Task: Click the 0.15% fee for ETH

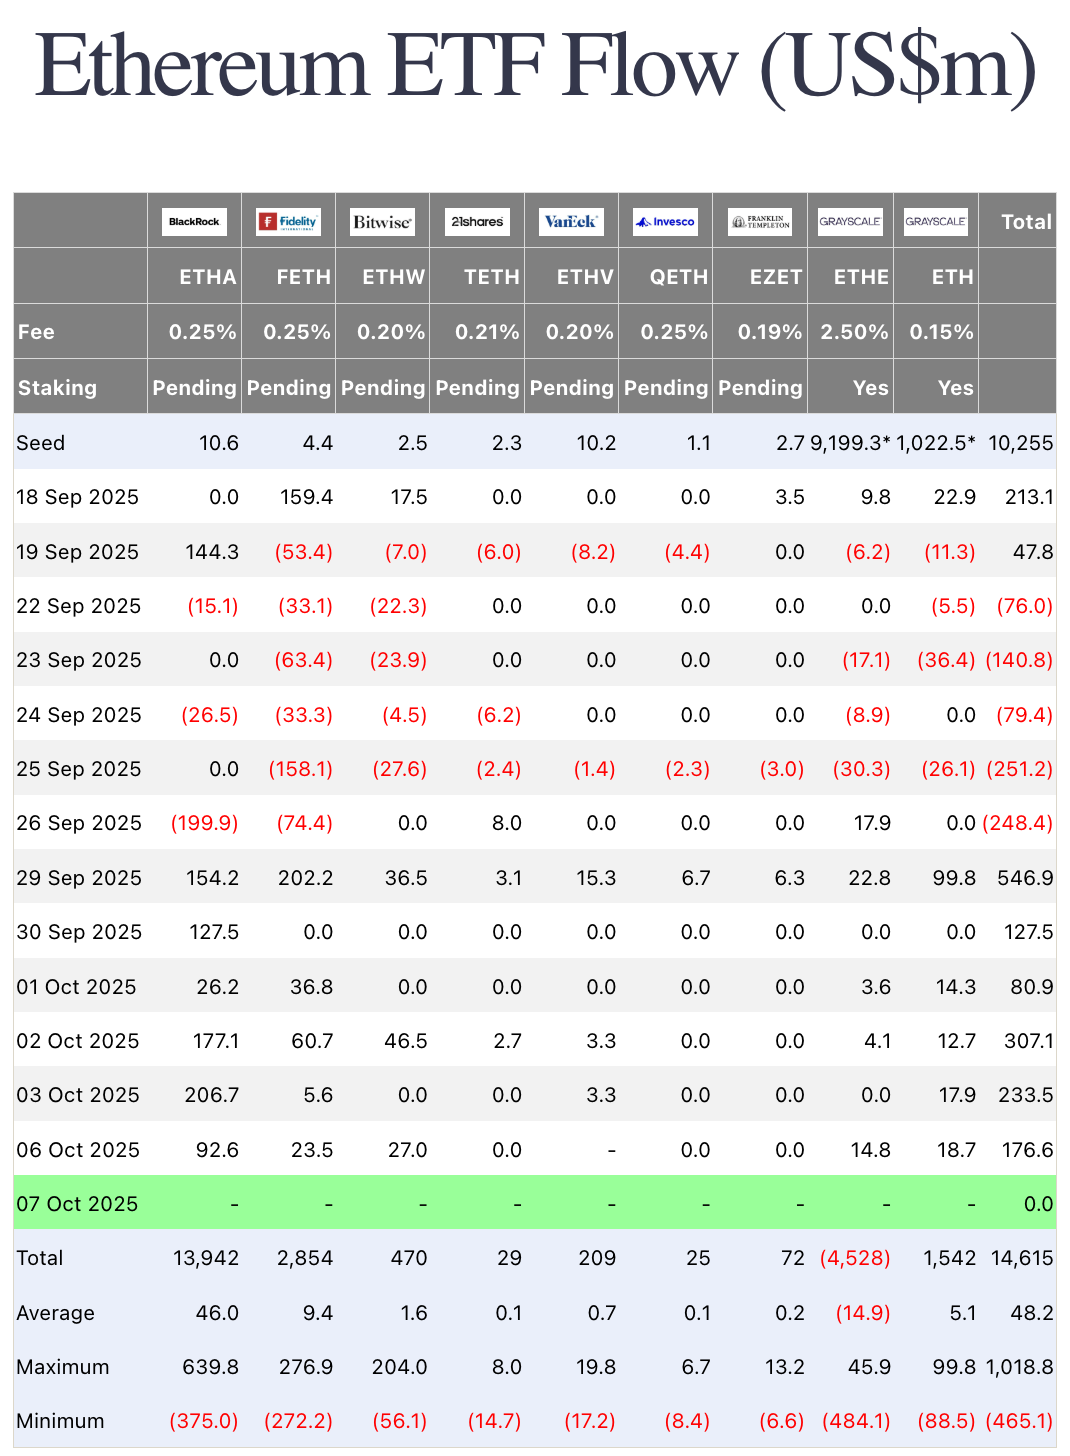Action: pyautogui.click(x=941, y=332)
